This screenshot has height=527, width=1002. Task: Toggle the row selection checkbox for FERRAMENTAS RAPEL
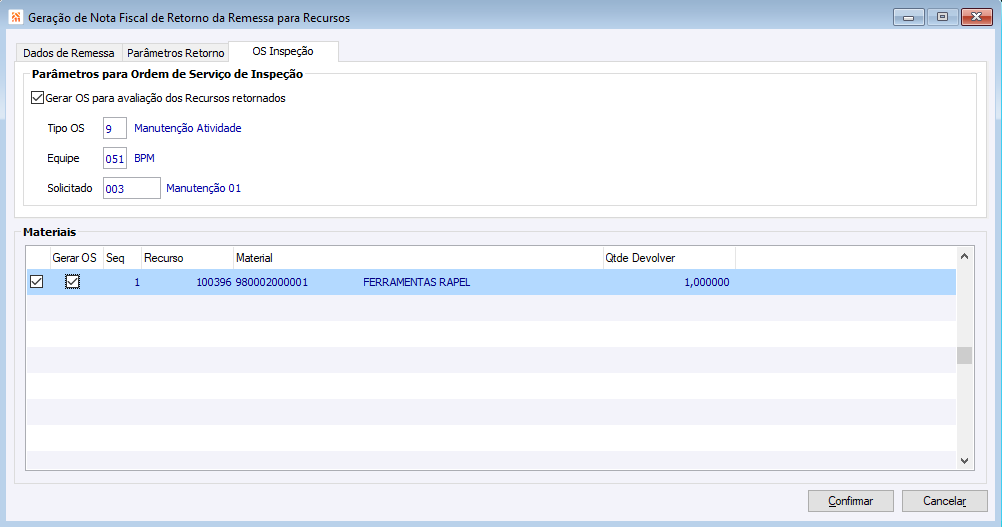36,282
